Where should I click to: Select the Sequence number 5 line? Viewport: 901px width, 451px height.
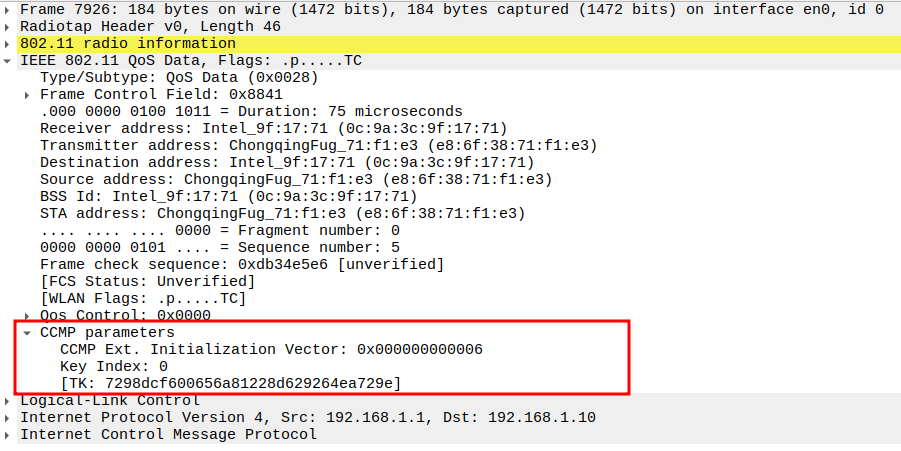pos(220,247)
